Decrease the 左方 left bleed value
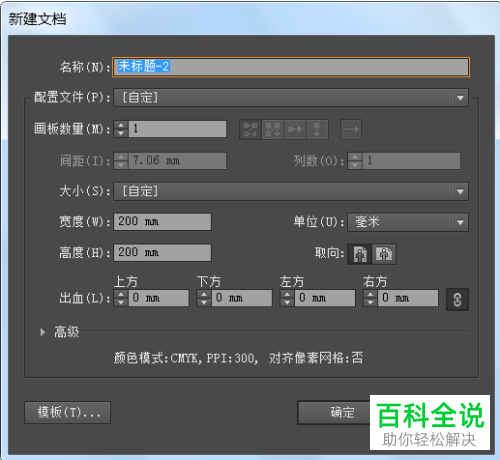Viewport: 500px width, 460px height. tap(287, 302)
